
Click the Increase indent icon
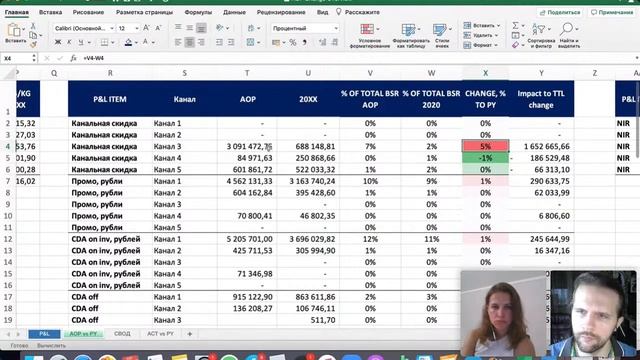[x=231, y=42]
